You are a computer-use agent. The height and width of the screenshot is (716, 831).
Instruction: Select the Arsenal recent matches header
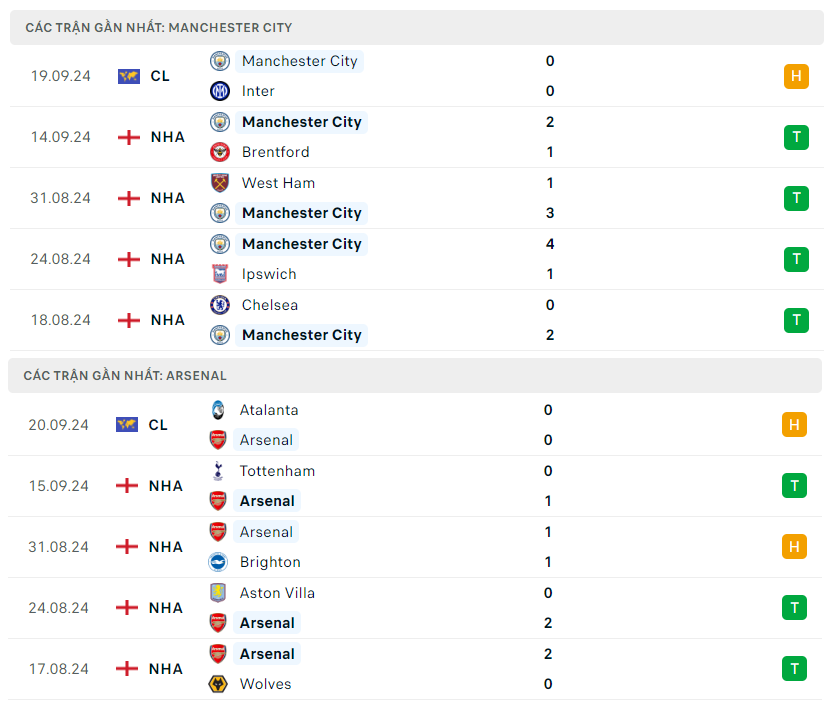126,376
